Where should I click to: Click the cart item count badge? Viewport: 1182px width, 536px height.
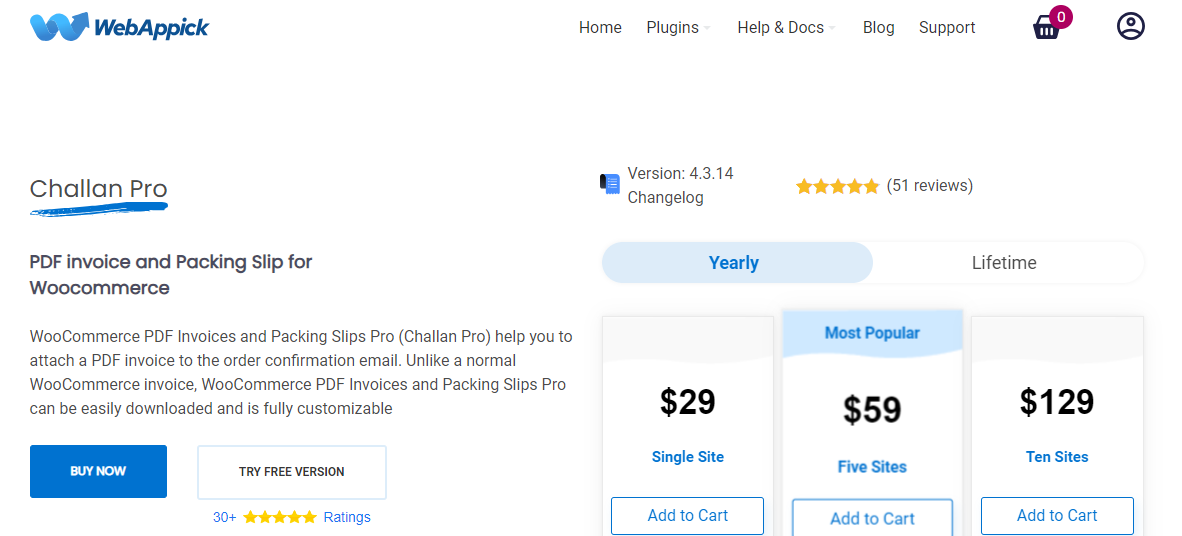click(x=1061, y=16)
